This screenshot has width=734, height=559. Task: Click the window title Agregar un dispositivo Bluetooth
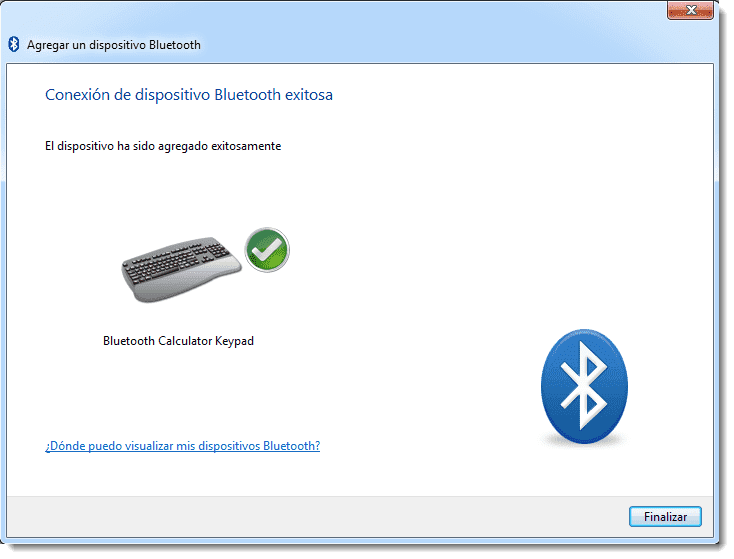[115, 45]
